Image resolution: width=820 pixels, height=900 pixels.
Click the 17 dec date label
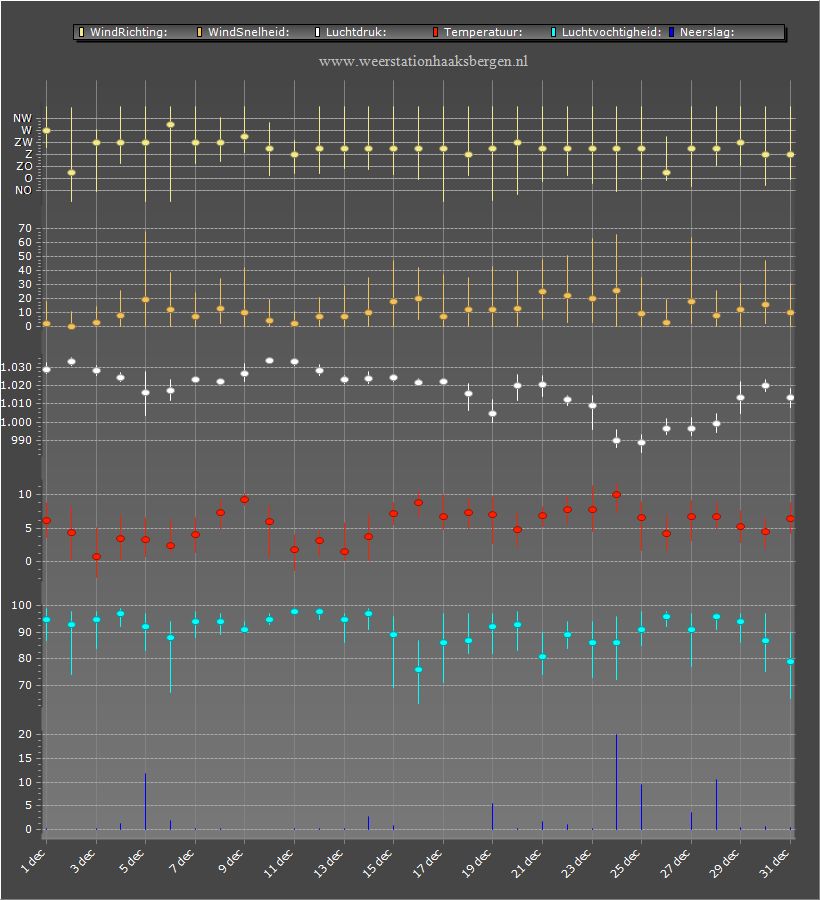427,863
